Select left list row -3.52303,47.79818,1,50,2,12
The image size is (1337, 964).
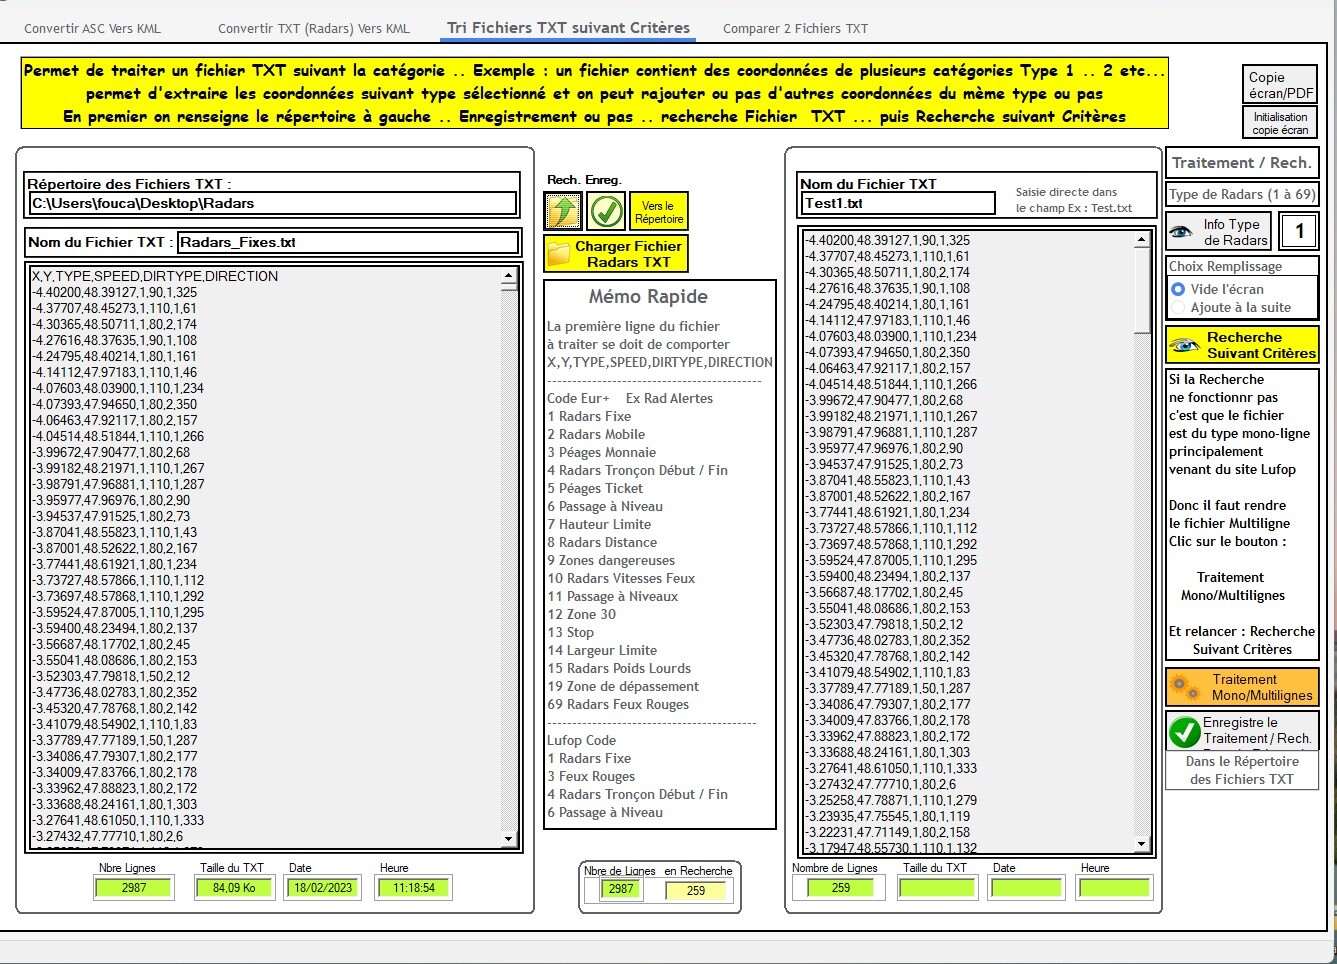tap(111, 676)
